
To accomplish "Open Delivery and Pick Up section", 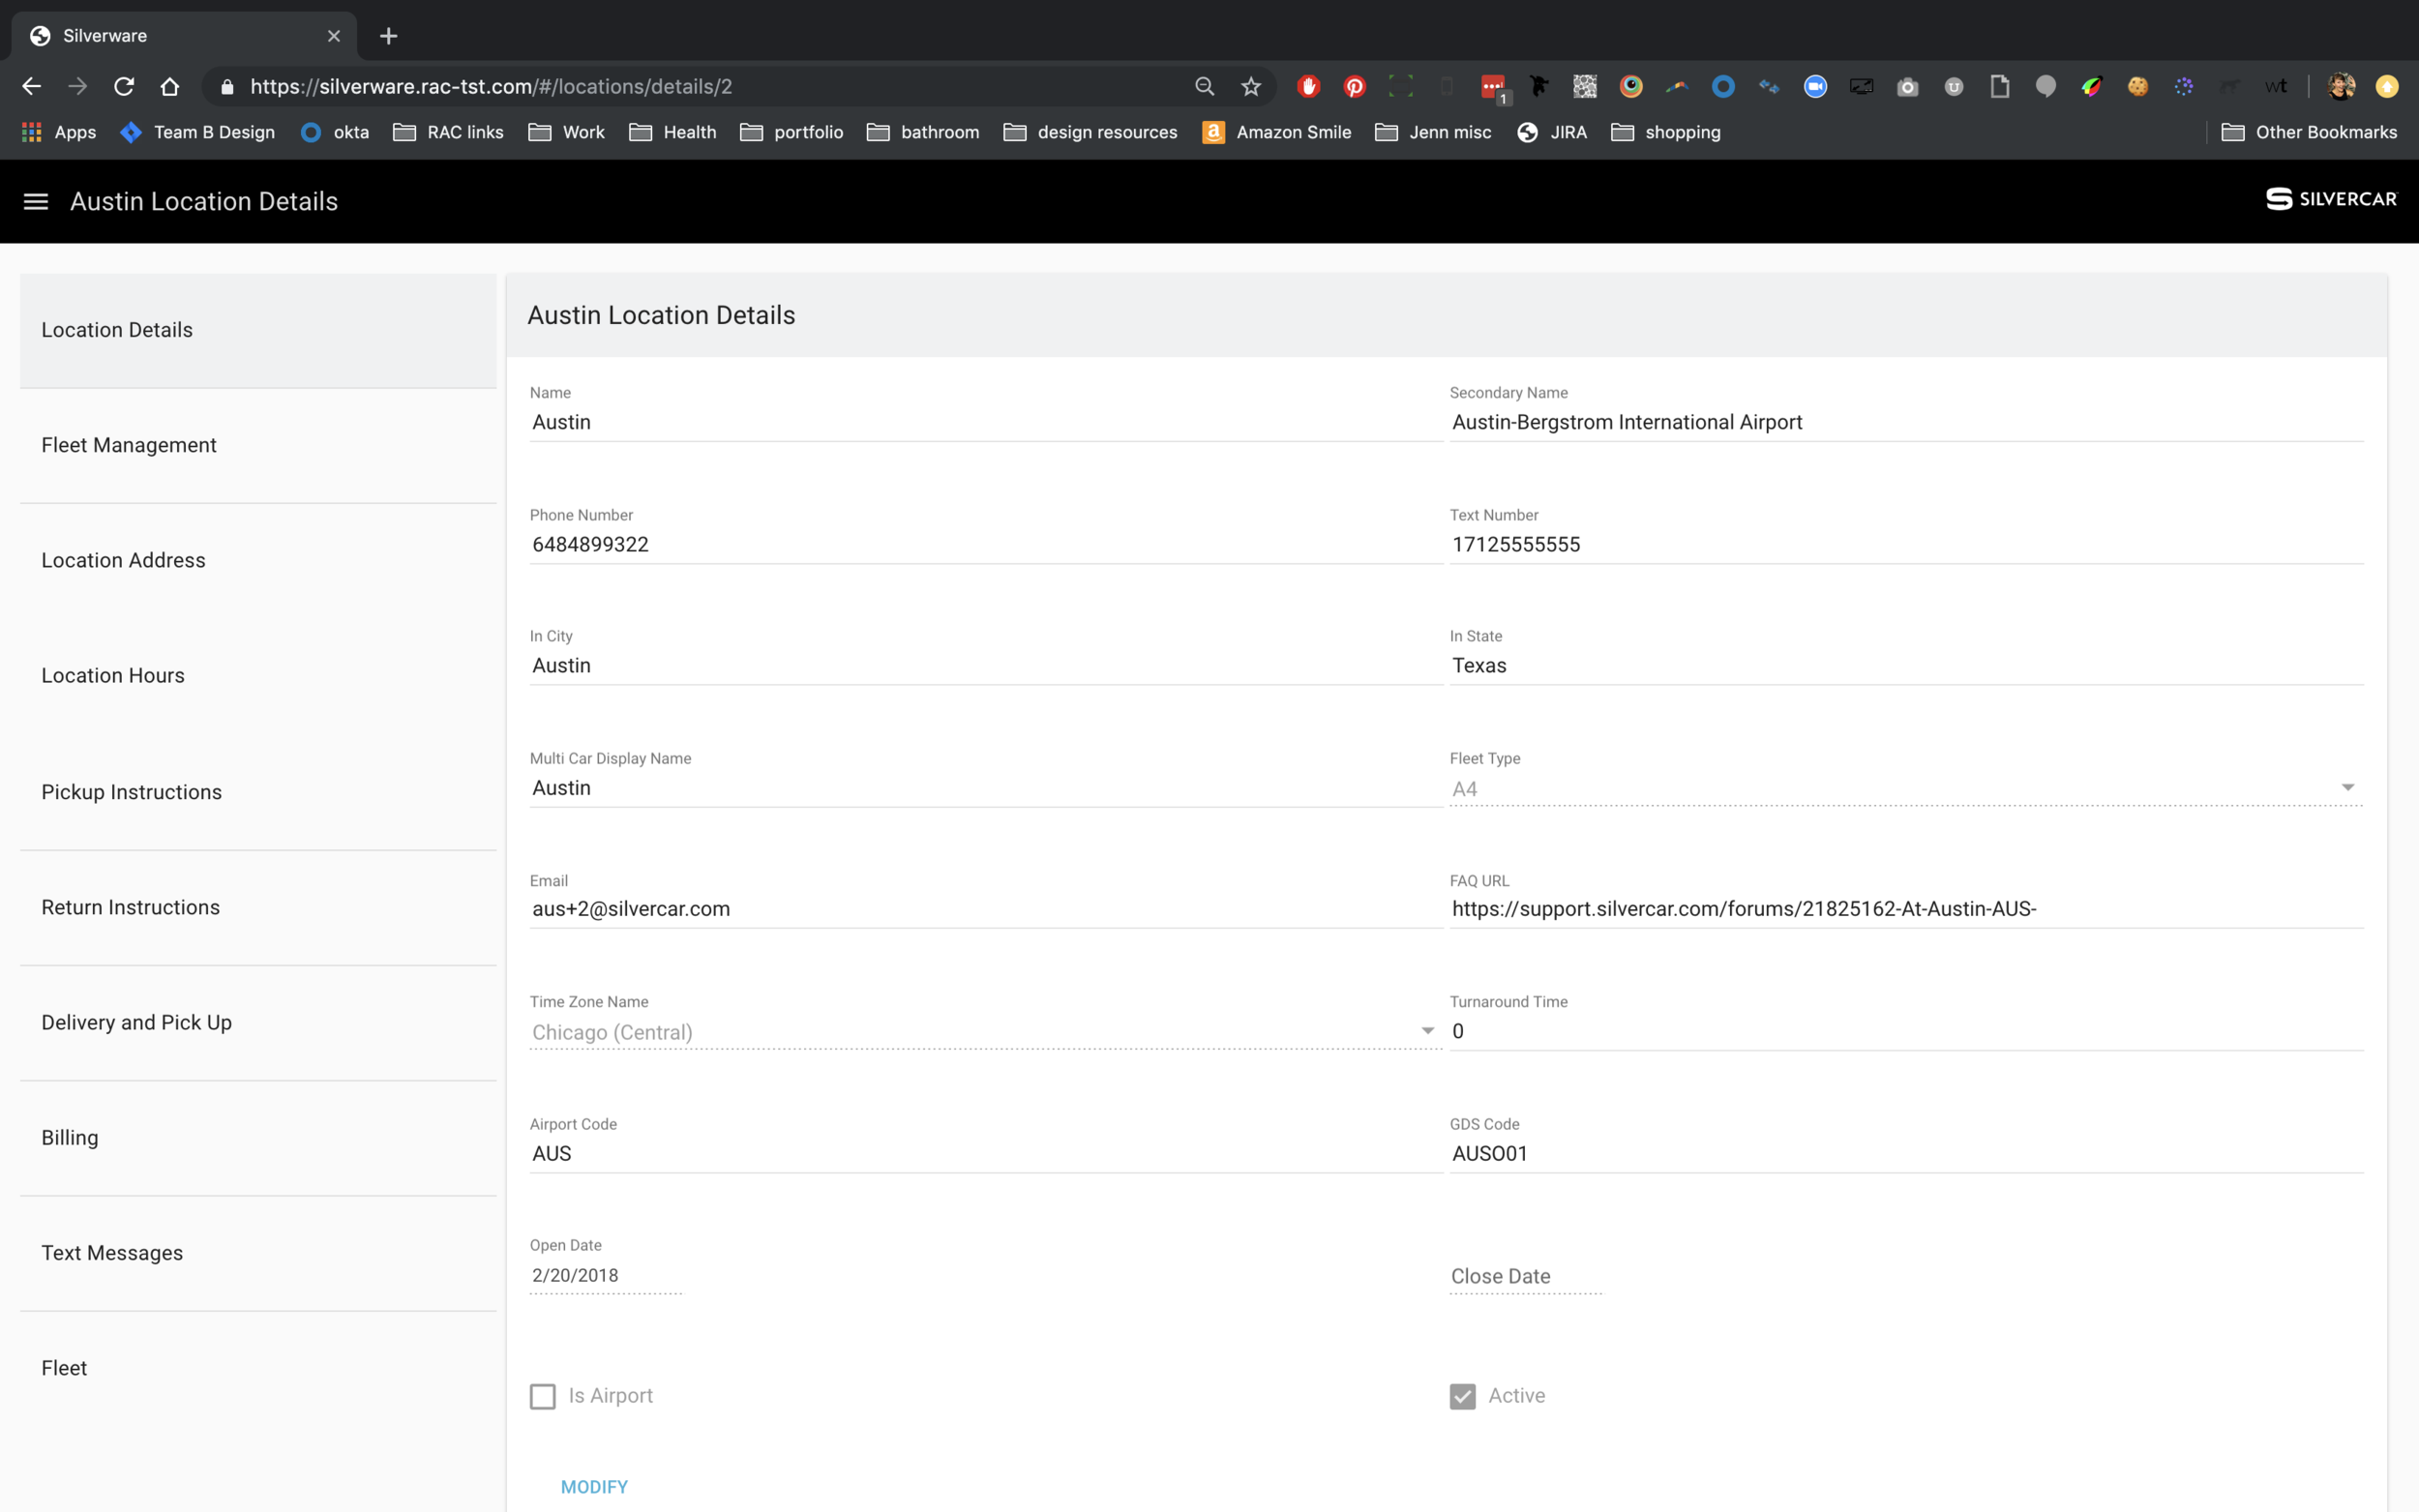I will (x=258, y=1022).
